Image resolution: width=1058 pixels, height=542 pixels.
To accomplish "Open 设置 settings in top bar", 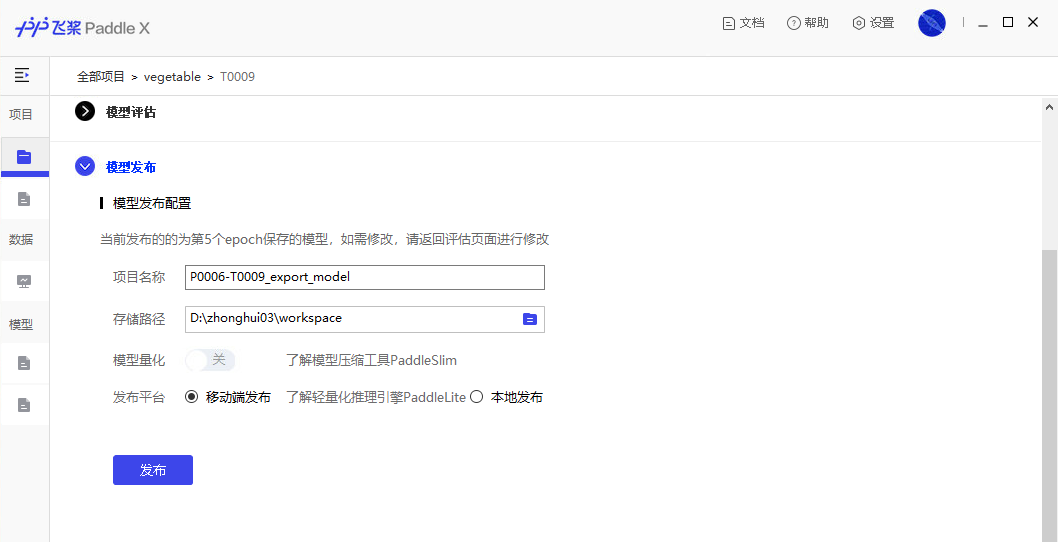I will pos(872,23).
